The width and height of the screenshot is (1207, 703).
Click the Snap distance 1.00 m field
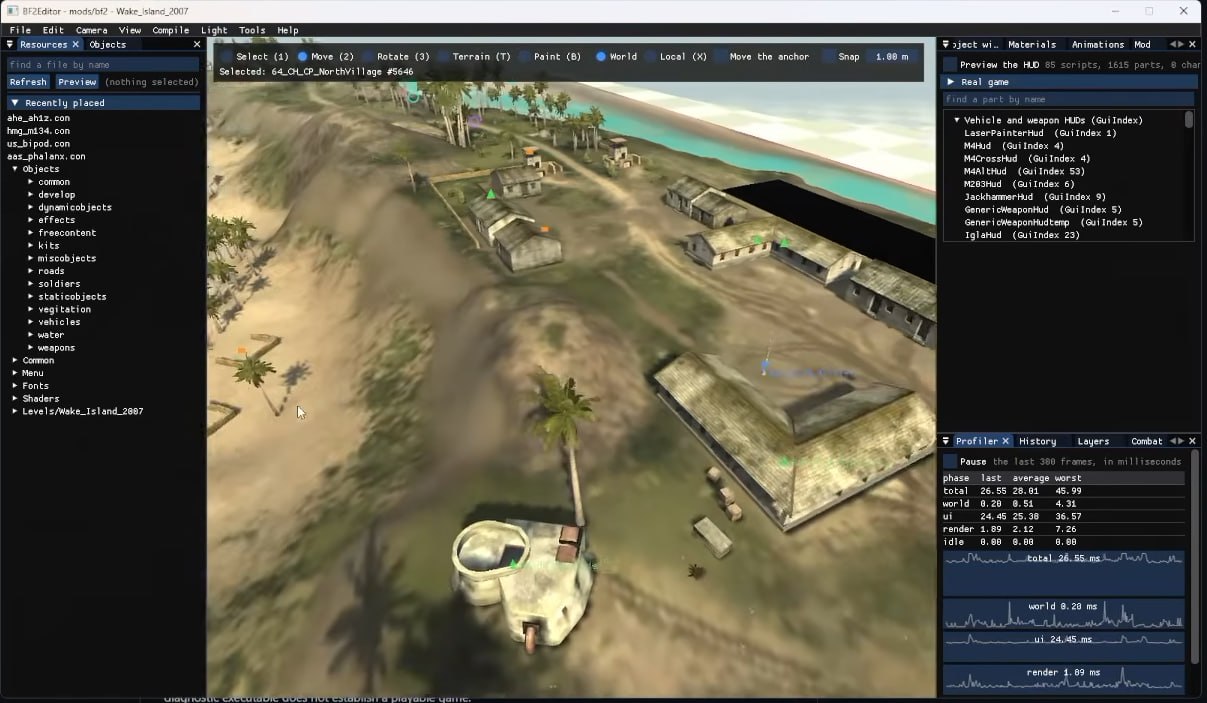[891, 57]
